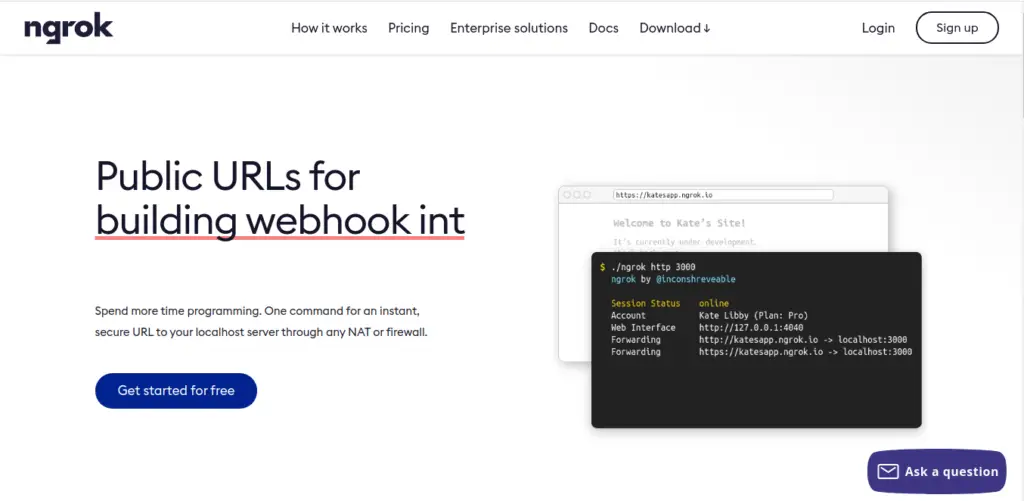This screenshot has height=501, width=1024.
Task: Expand the Download dropdown
Action: 675,28
